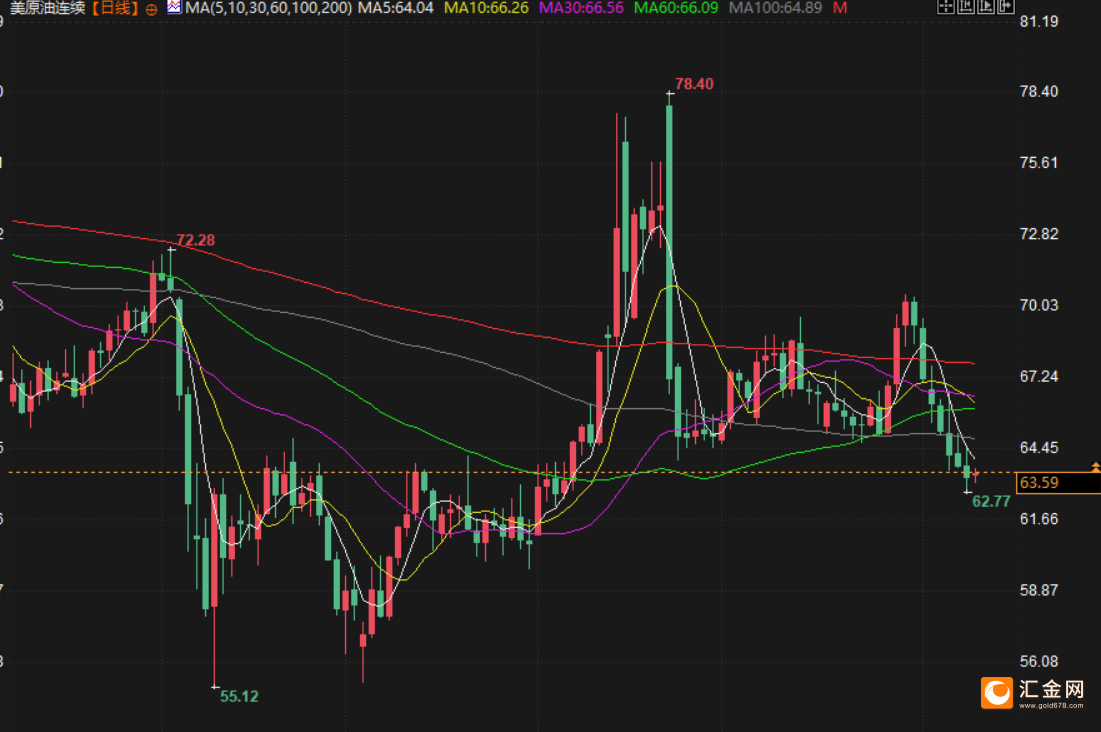Click the 美原油连续 instrument title
1101x732 pixels.
[48, 8]
